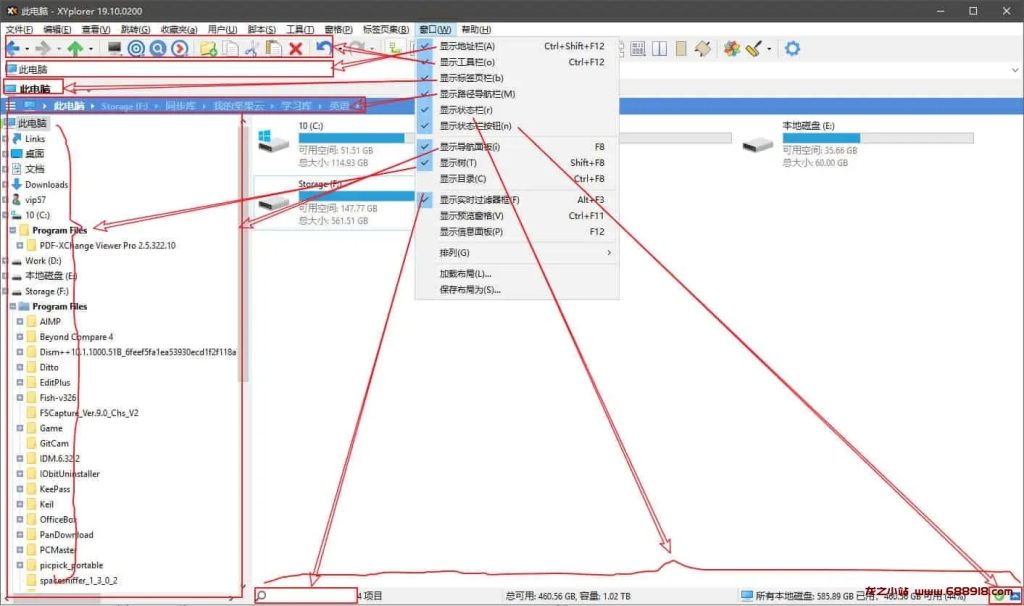1024x606 pixels.
Task: Click the computer icon in breadcrumb bar
Action: pyautogui.click(x=29, y=106)
